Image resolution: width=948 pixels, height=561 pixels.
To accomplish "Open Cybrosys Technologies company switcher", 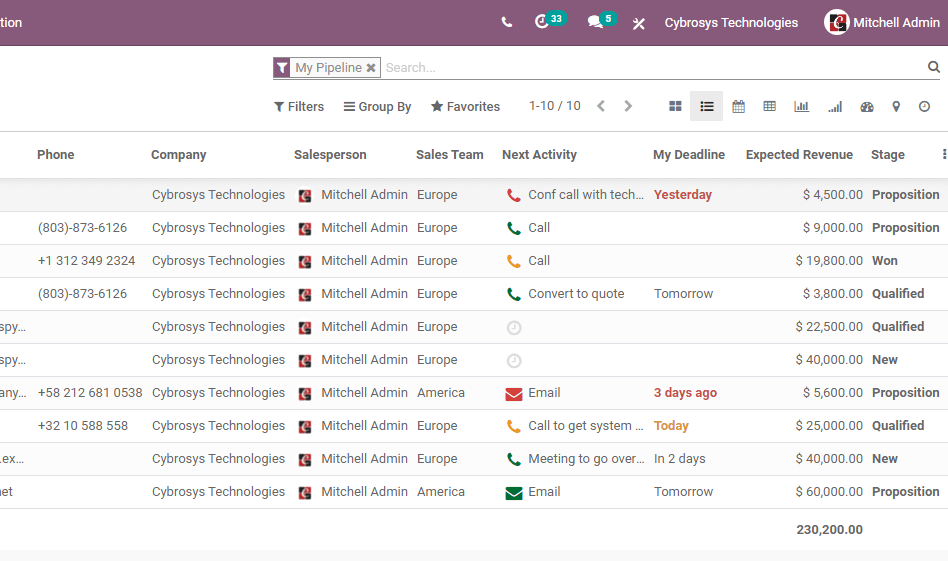I will coord(731,22).
